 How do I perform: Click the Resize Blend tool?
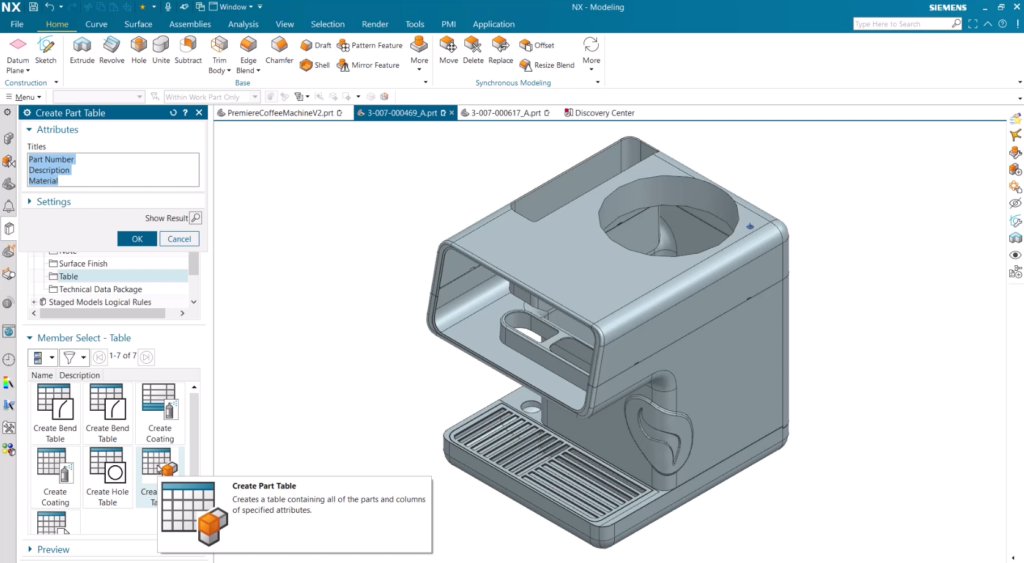click(x=547, y=65)
